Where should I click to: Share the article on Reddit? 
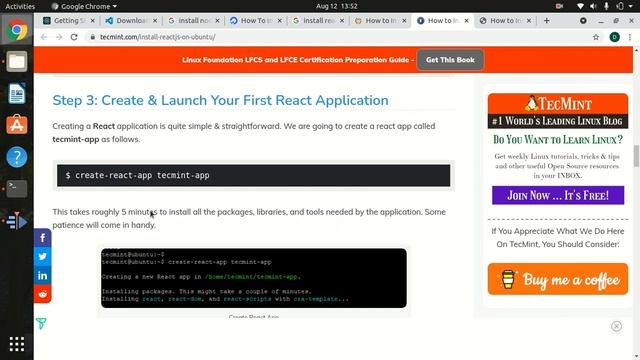click(42, 294)
